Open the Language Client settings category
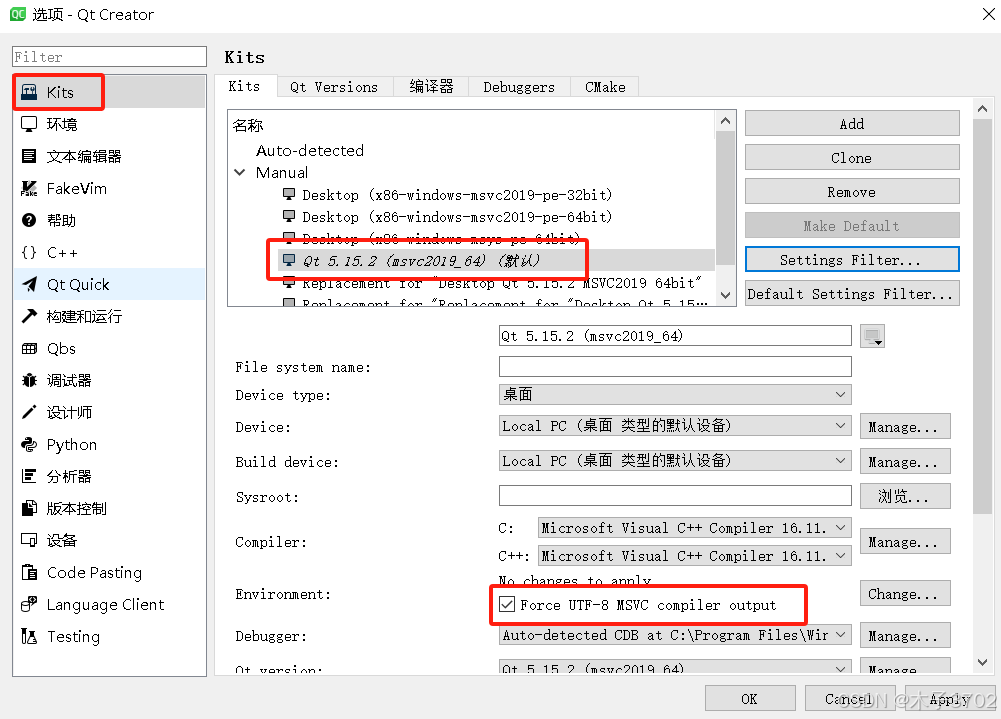The image size is (1001, 719). click(x=109, y=604)
